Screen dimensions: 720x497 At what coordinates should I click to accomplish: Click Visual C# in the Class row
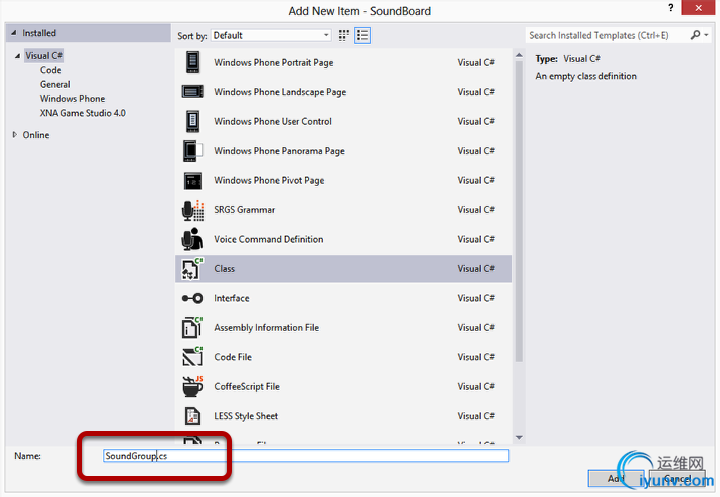[x=476, y=269]
